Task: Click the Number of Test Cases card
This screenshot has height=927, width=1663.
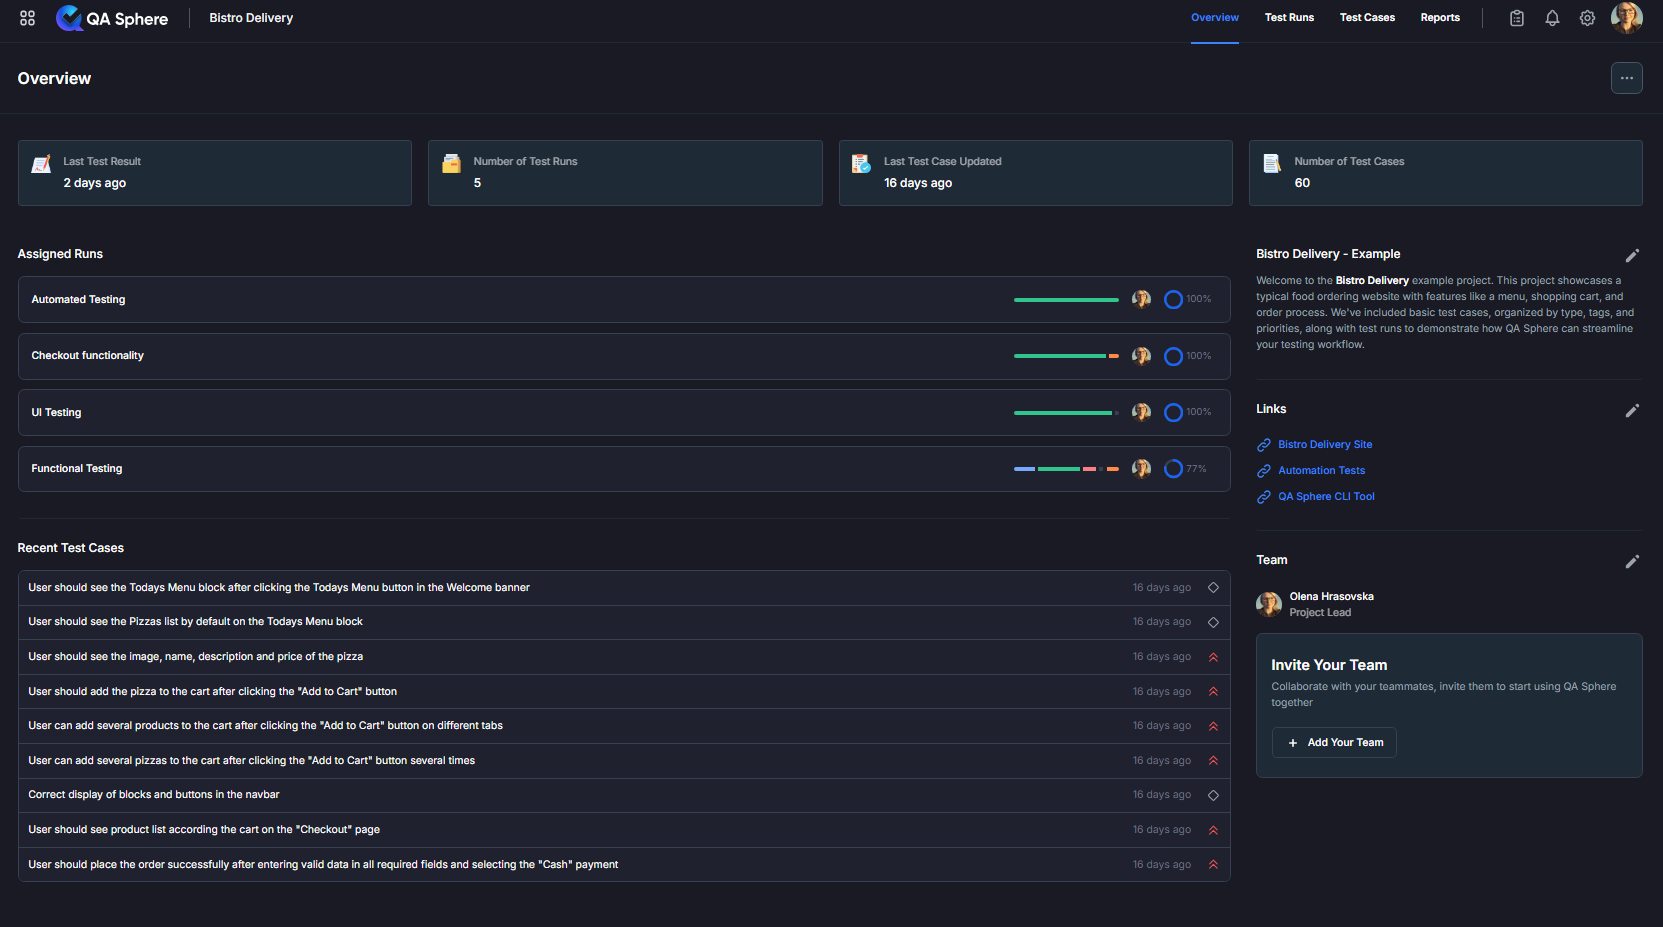Action: 1445,173
